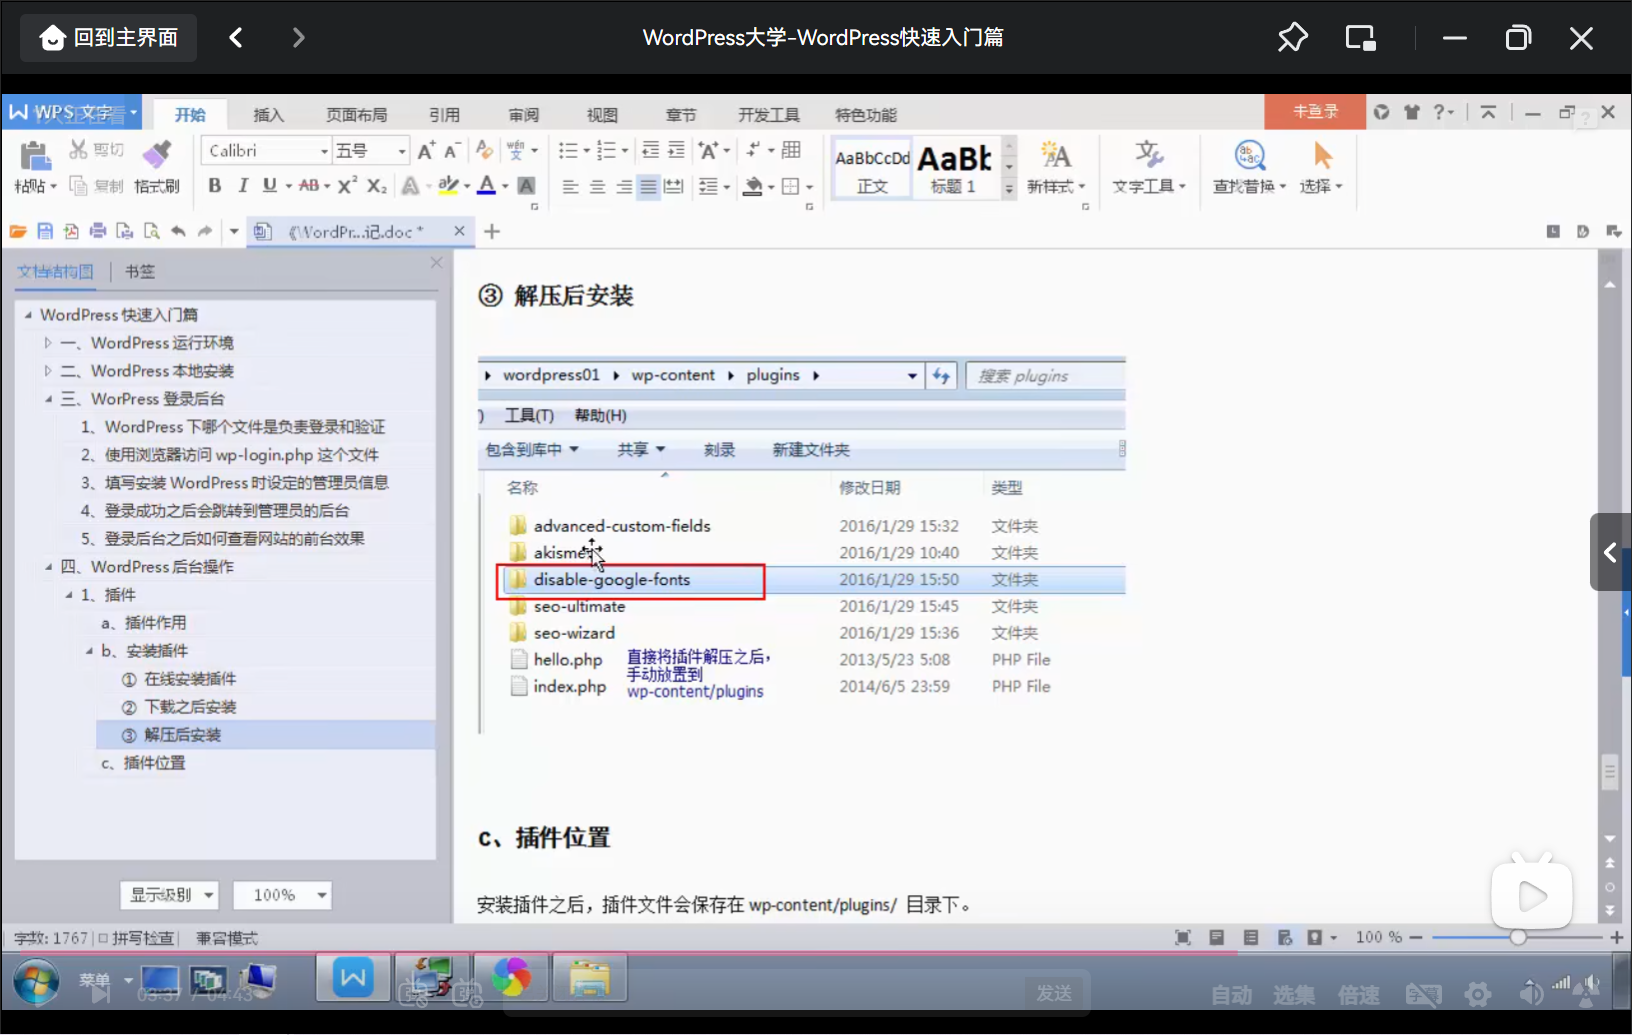Click the undo arrow icon
1632x1035 pixels.
pyautogui.click(x=178, y=231)
